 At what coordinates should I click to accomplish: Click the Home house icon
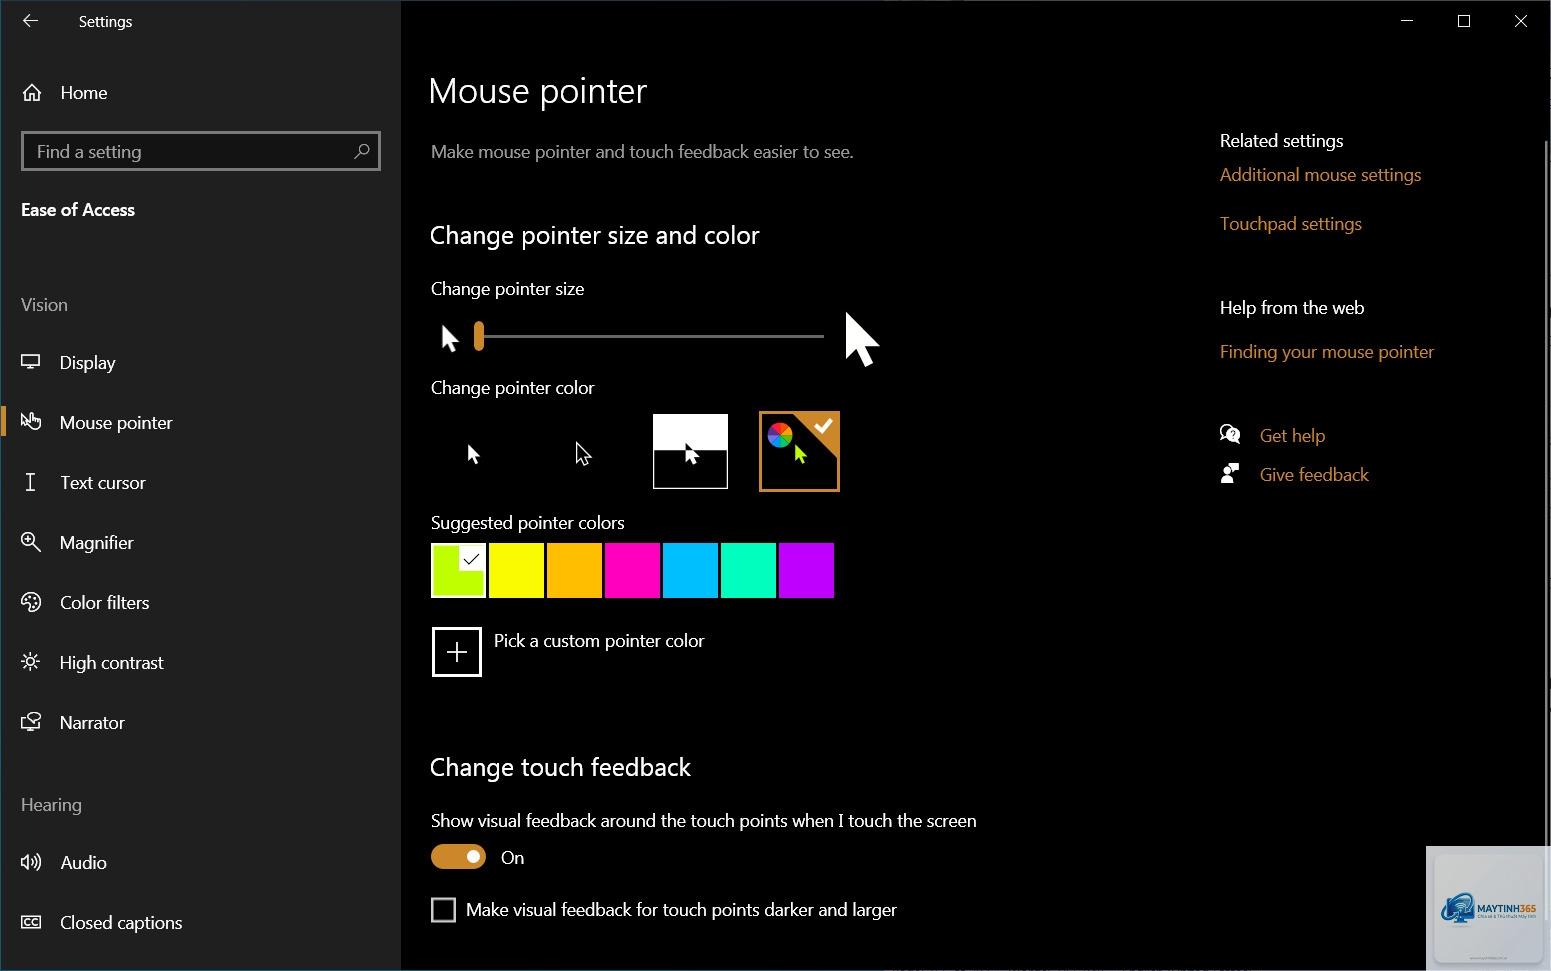[32, 93]
